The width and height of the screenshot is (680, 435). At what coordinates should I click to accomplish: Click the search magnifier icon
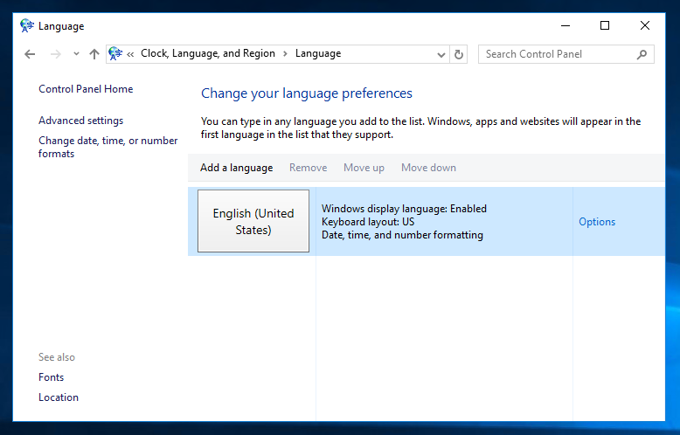click(642, 54)
